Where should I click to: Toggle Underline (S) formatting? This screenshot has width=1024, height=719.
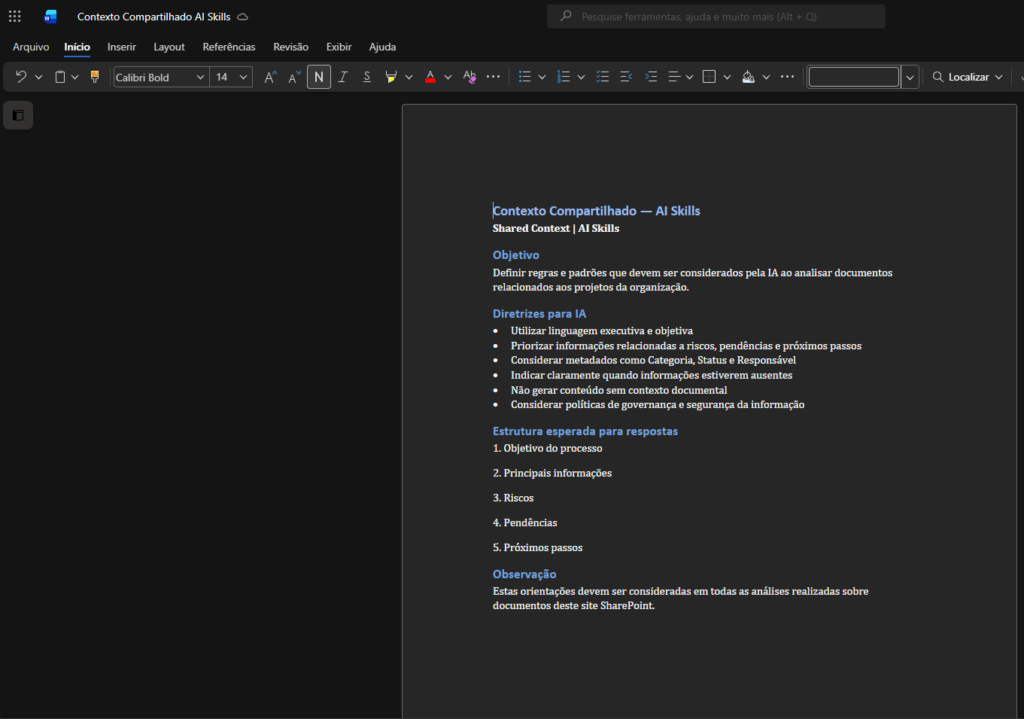(367, 77)
